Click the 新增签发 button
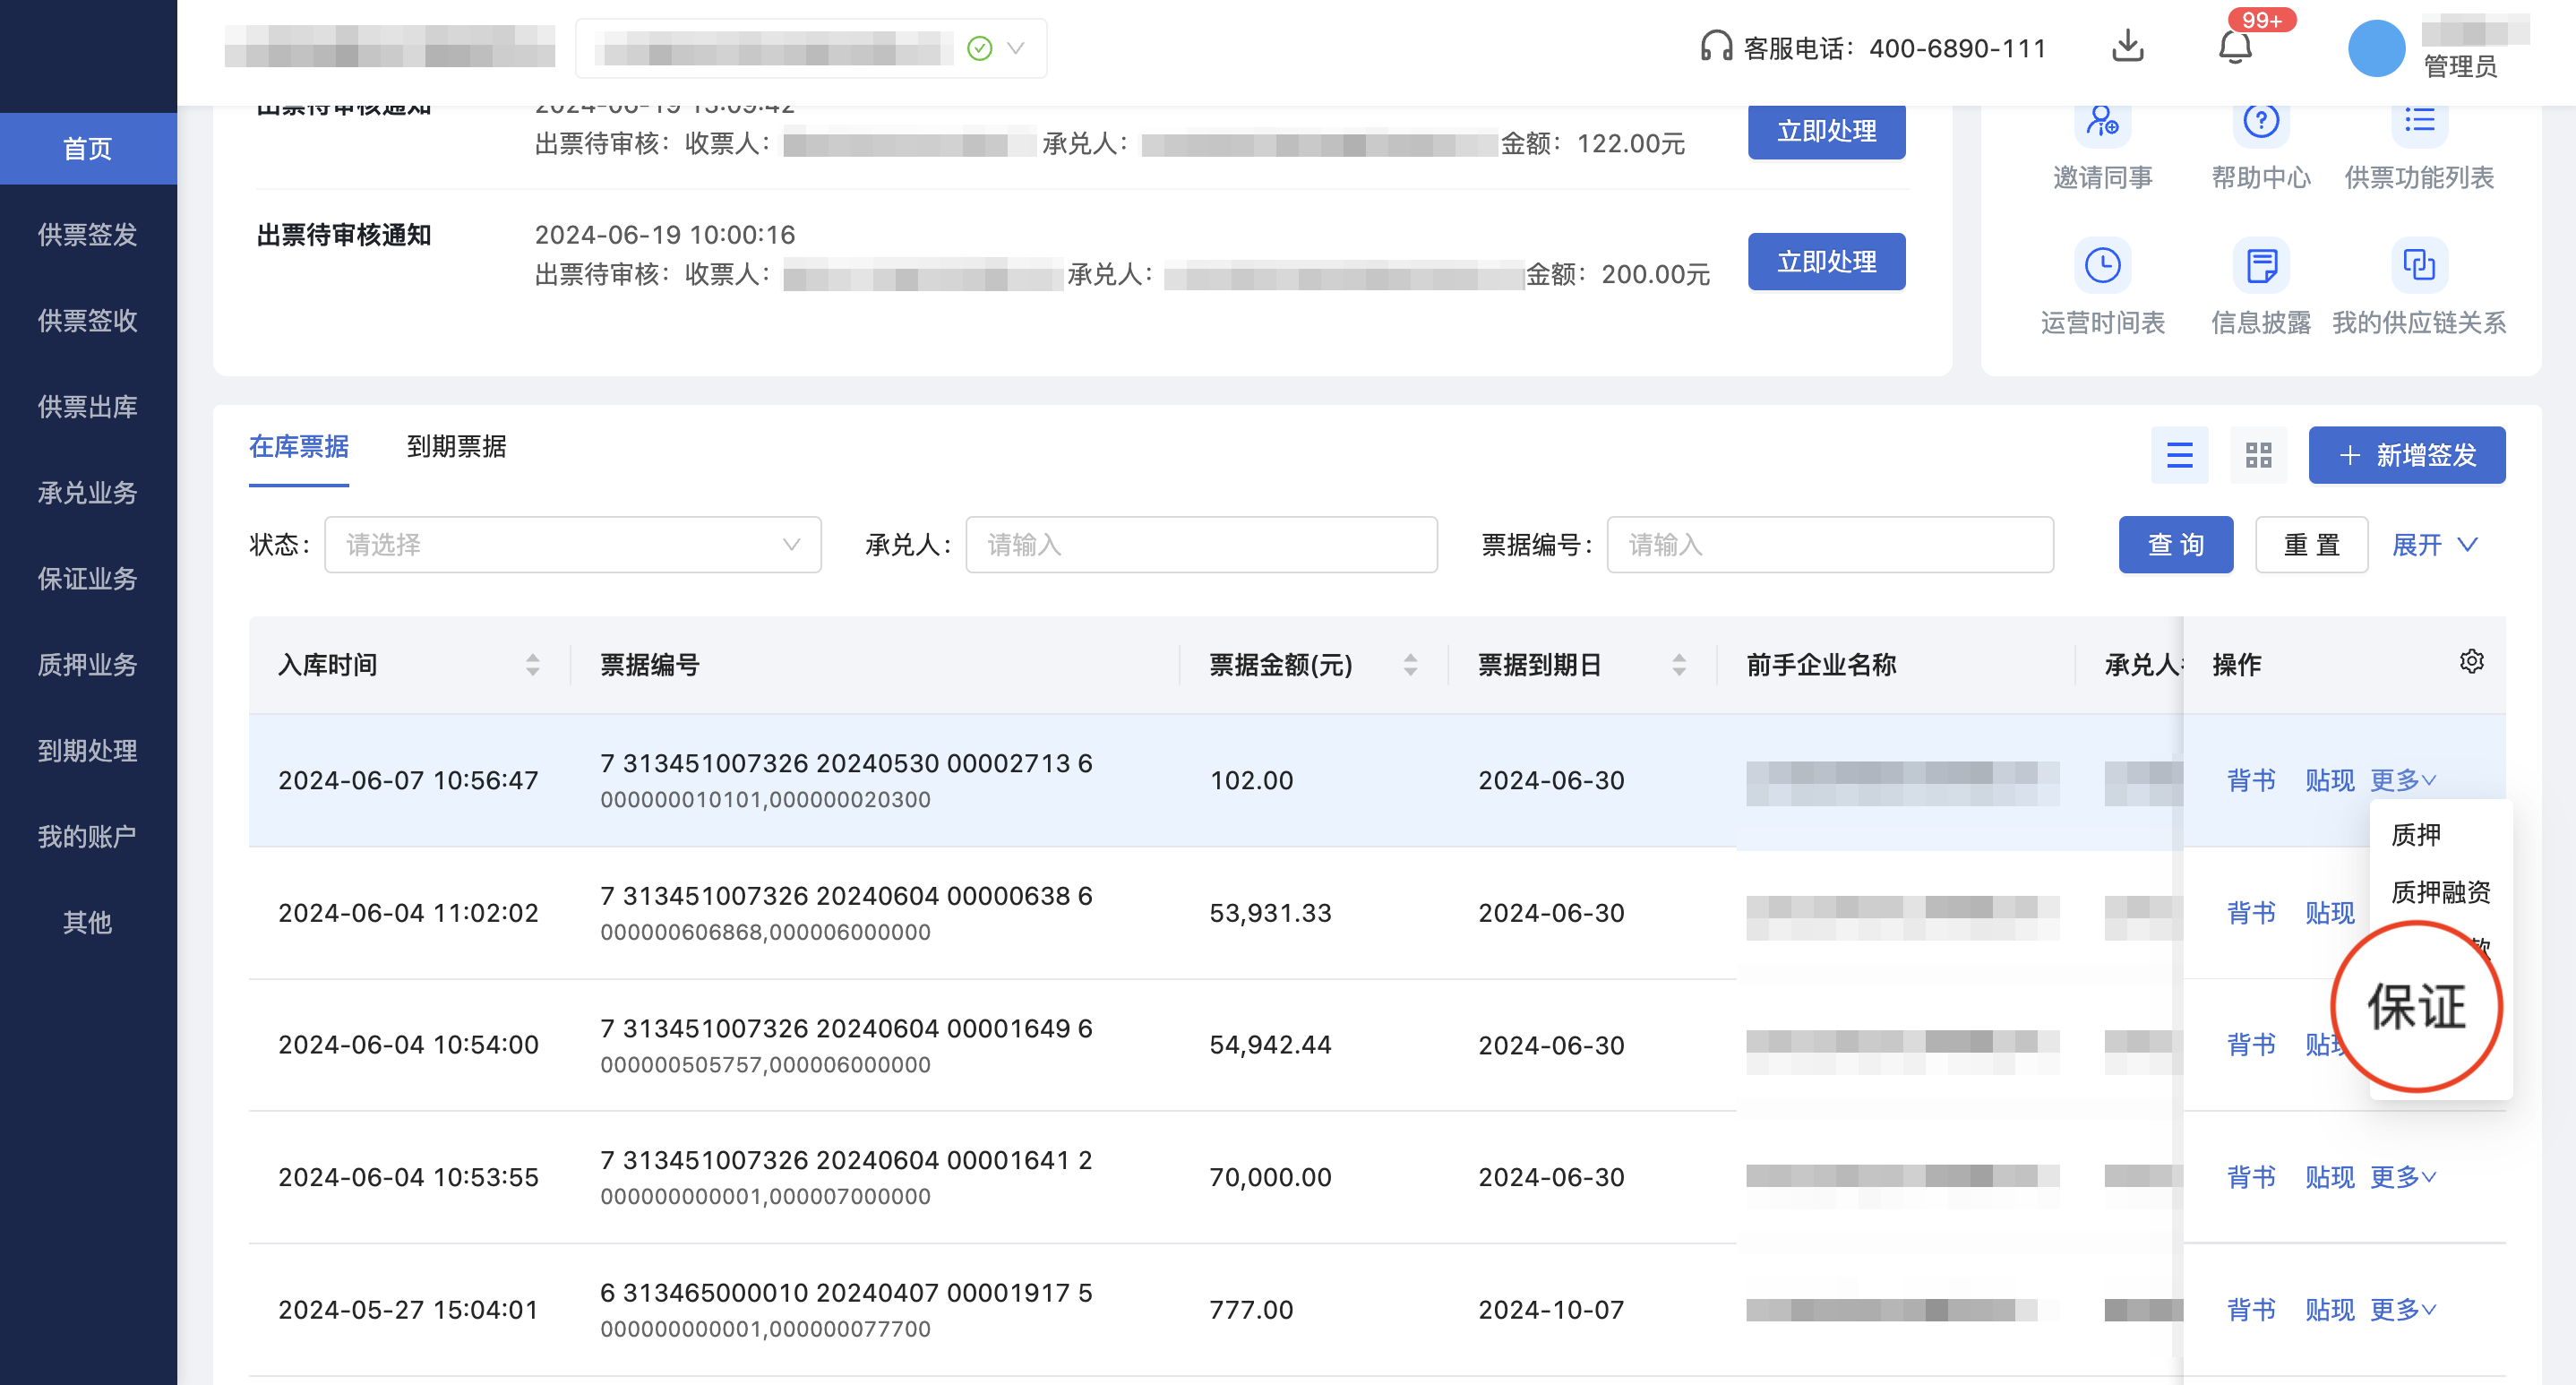Image resolution: width=2576 pixels, height=1385 pixels. pos(2406,455)
